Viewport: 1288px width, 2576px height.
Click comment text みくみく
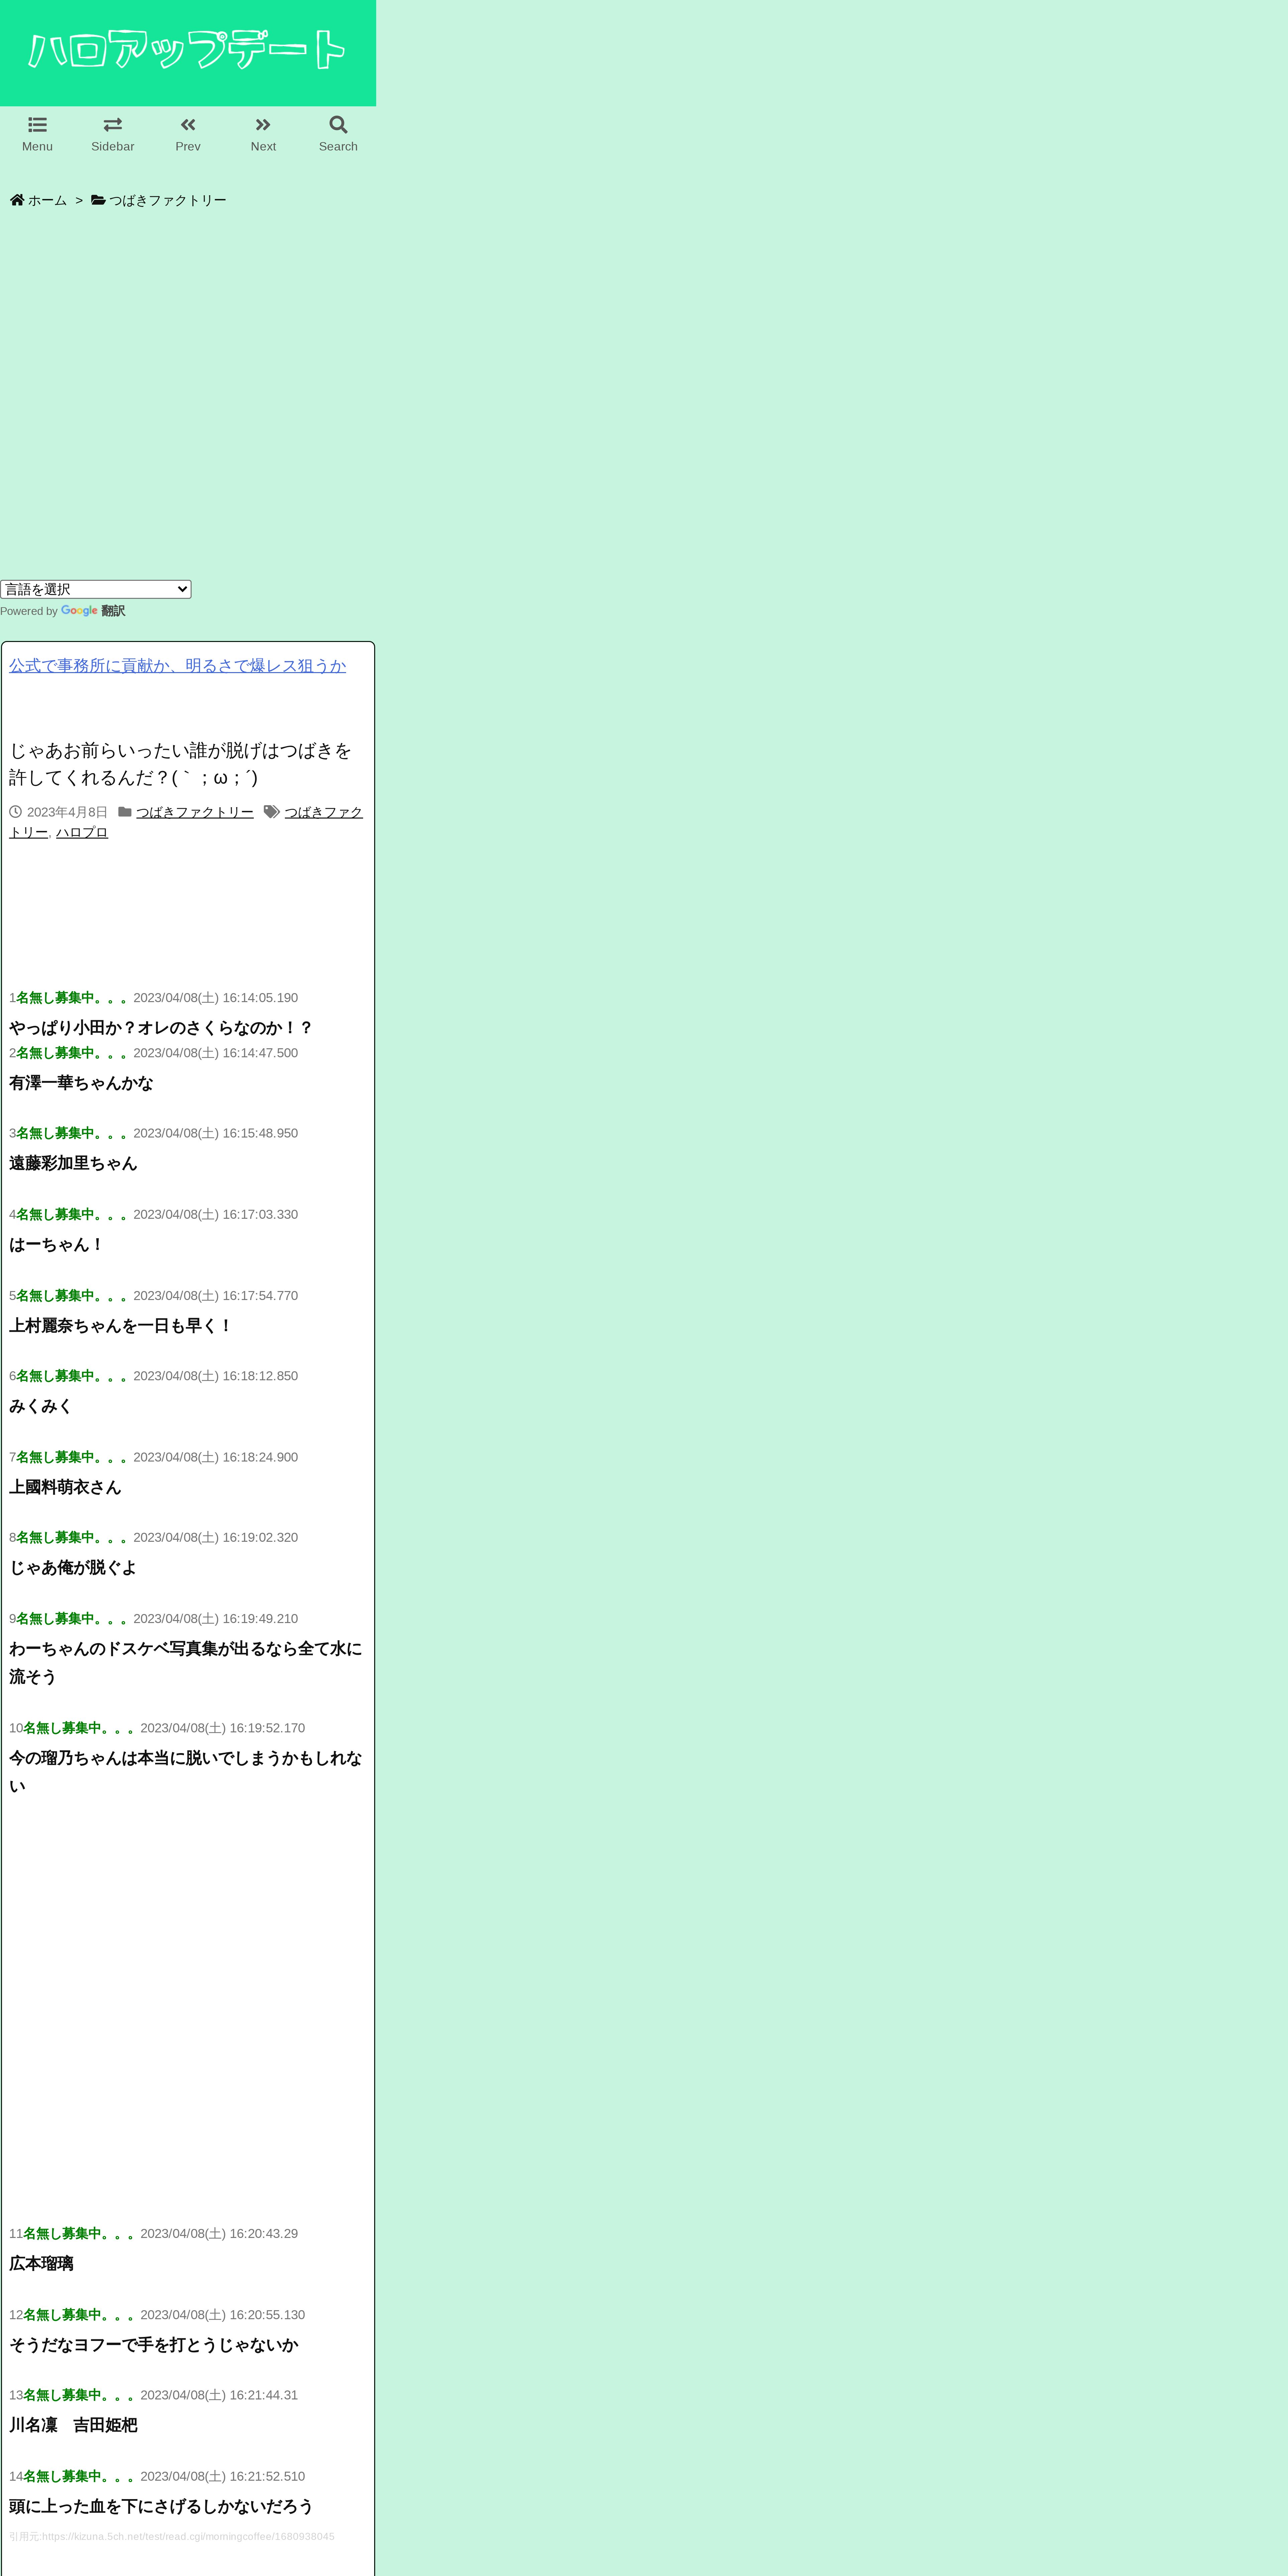coord(41,1406)
